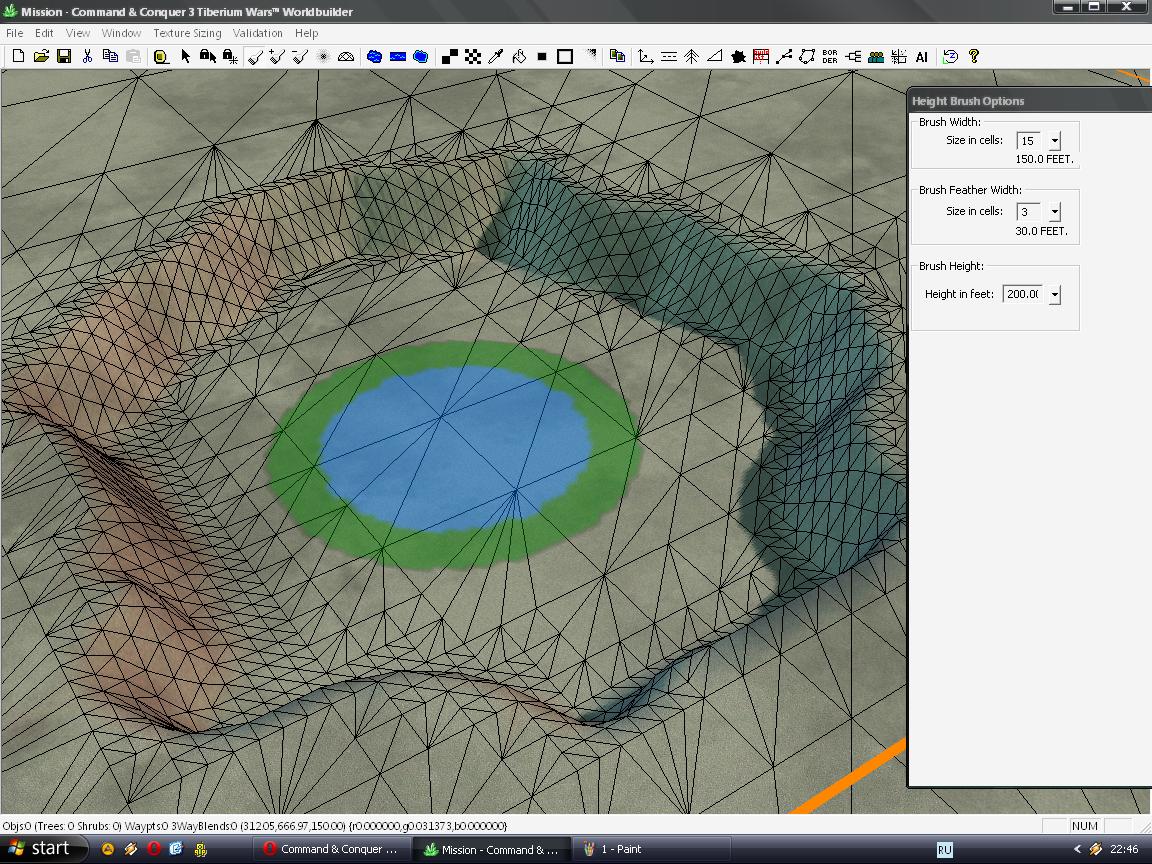Open the View menu
Image resolution: width=1152 pixels, height=864 pixels.
(78, 33)
